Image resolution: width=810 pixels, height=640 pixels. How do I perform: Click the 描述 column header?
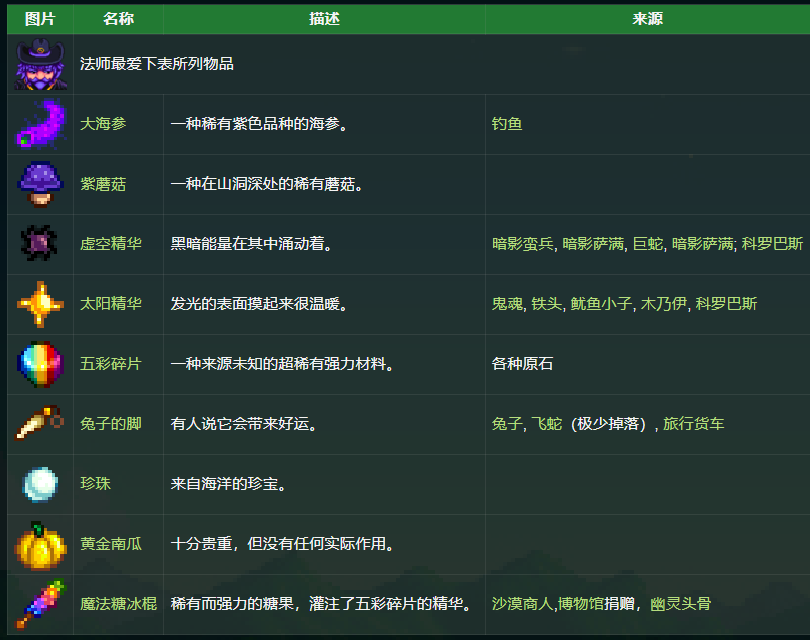(324, 19)
